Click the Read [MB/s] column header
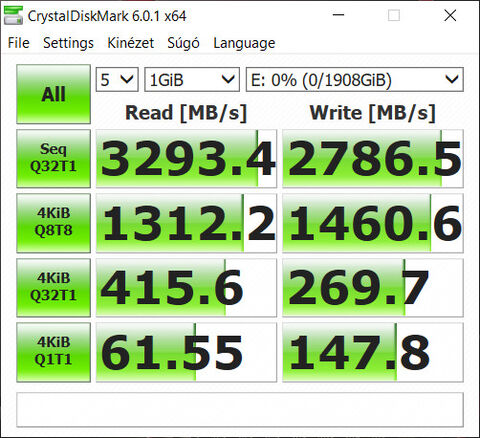The image size is (480, 438). (x=186, y=113)
